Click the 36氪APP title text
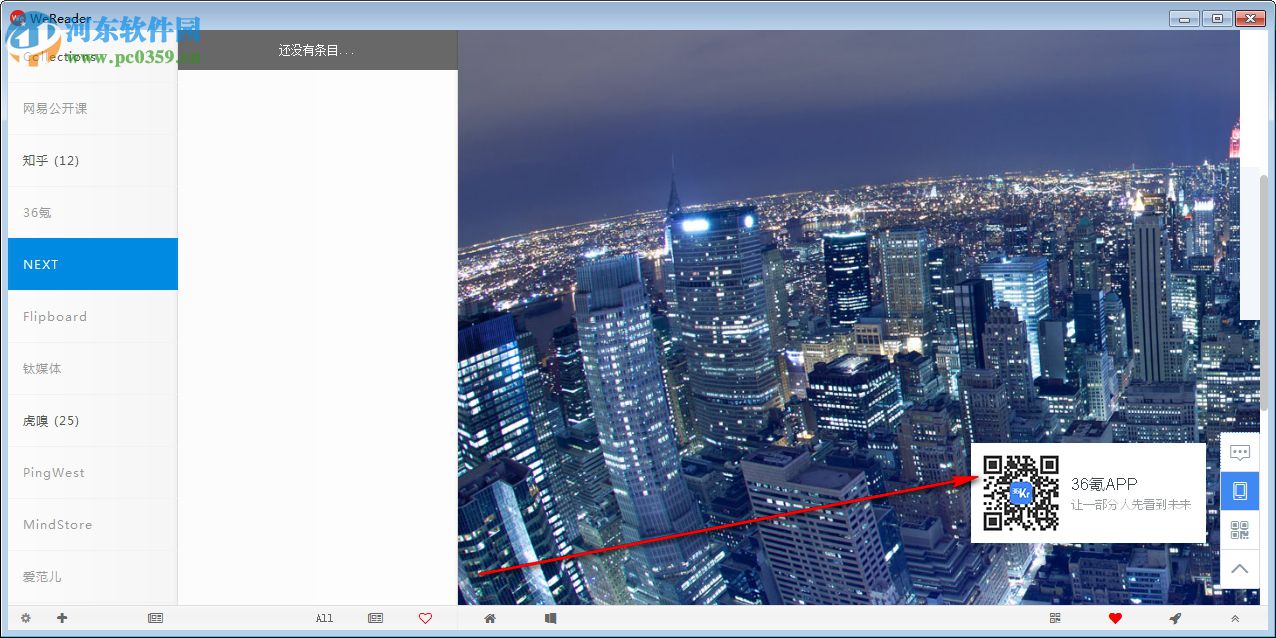This screenshot has width=1276, height=638. (x=1104, y=484)
